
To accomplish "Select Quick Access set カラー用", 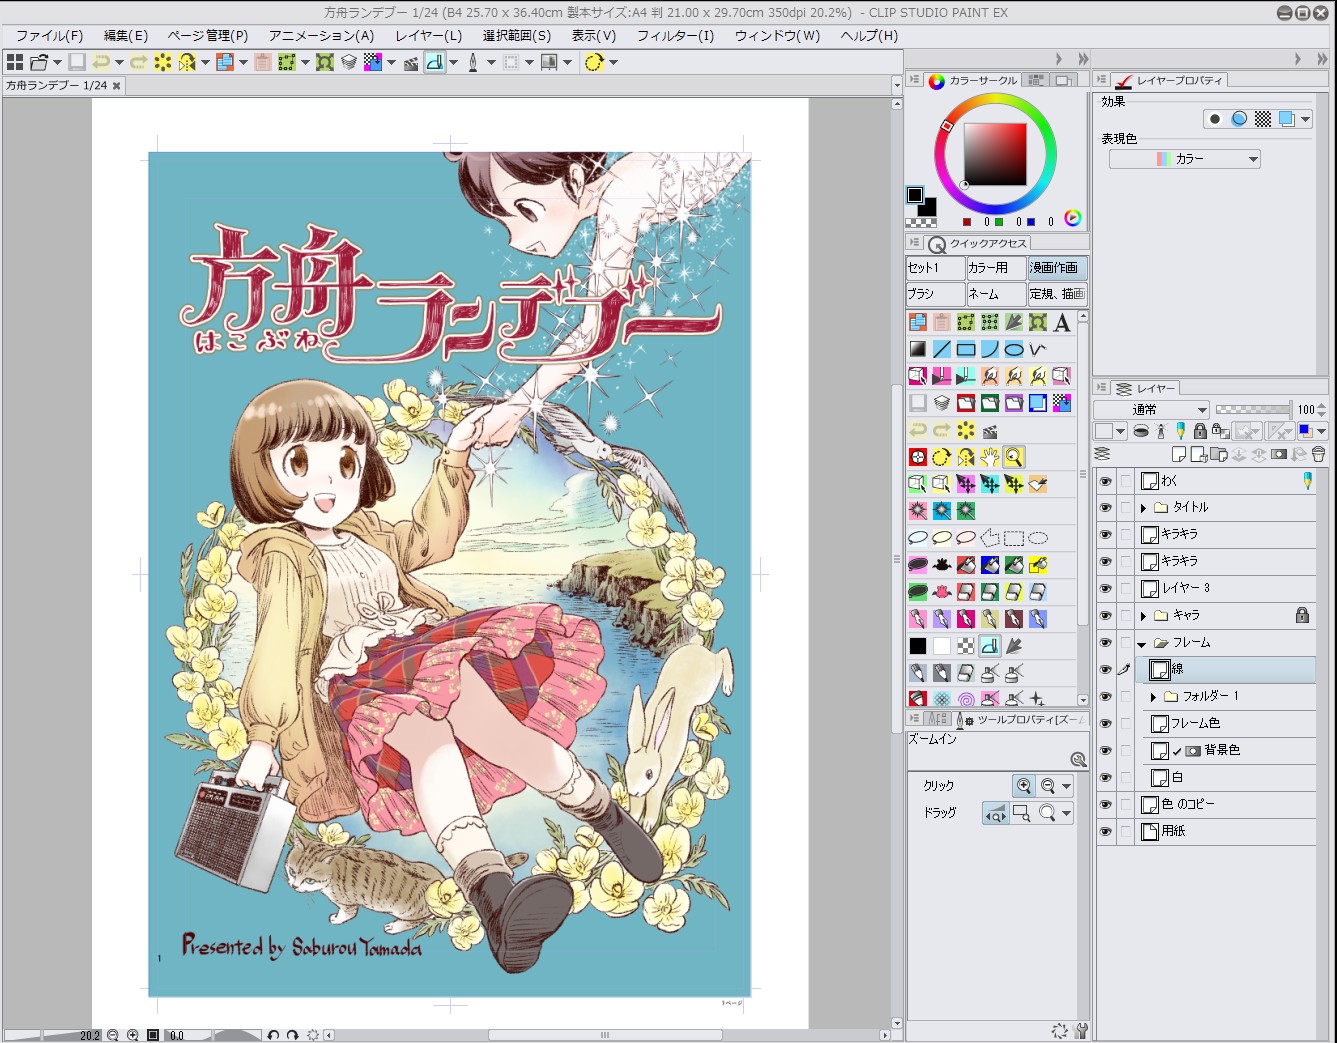I will (996, 268).
